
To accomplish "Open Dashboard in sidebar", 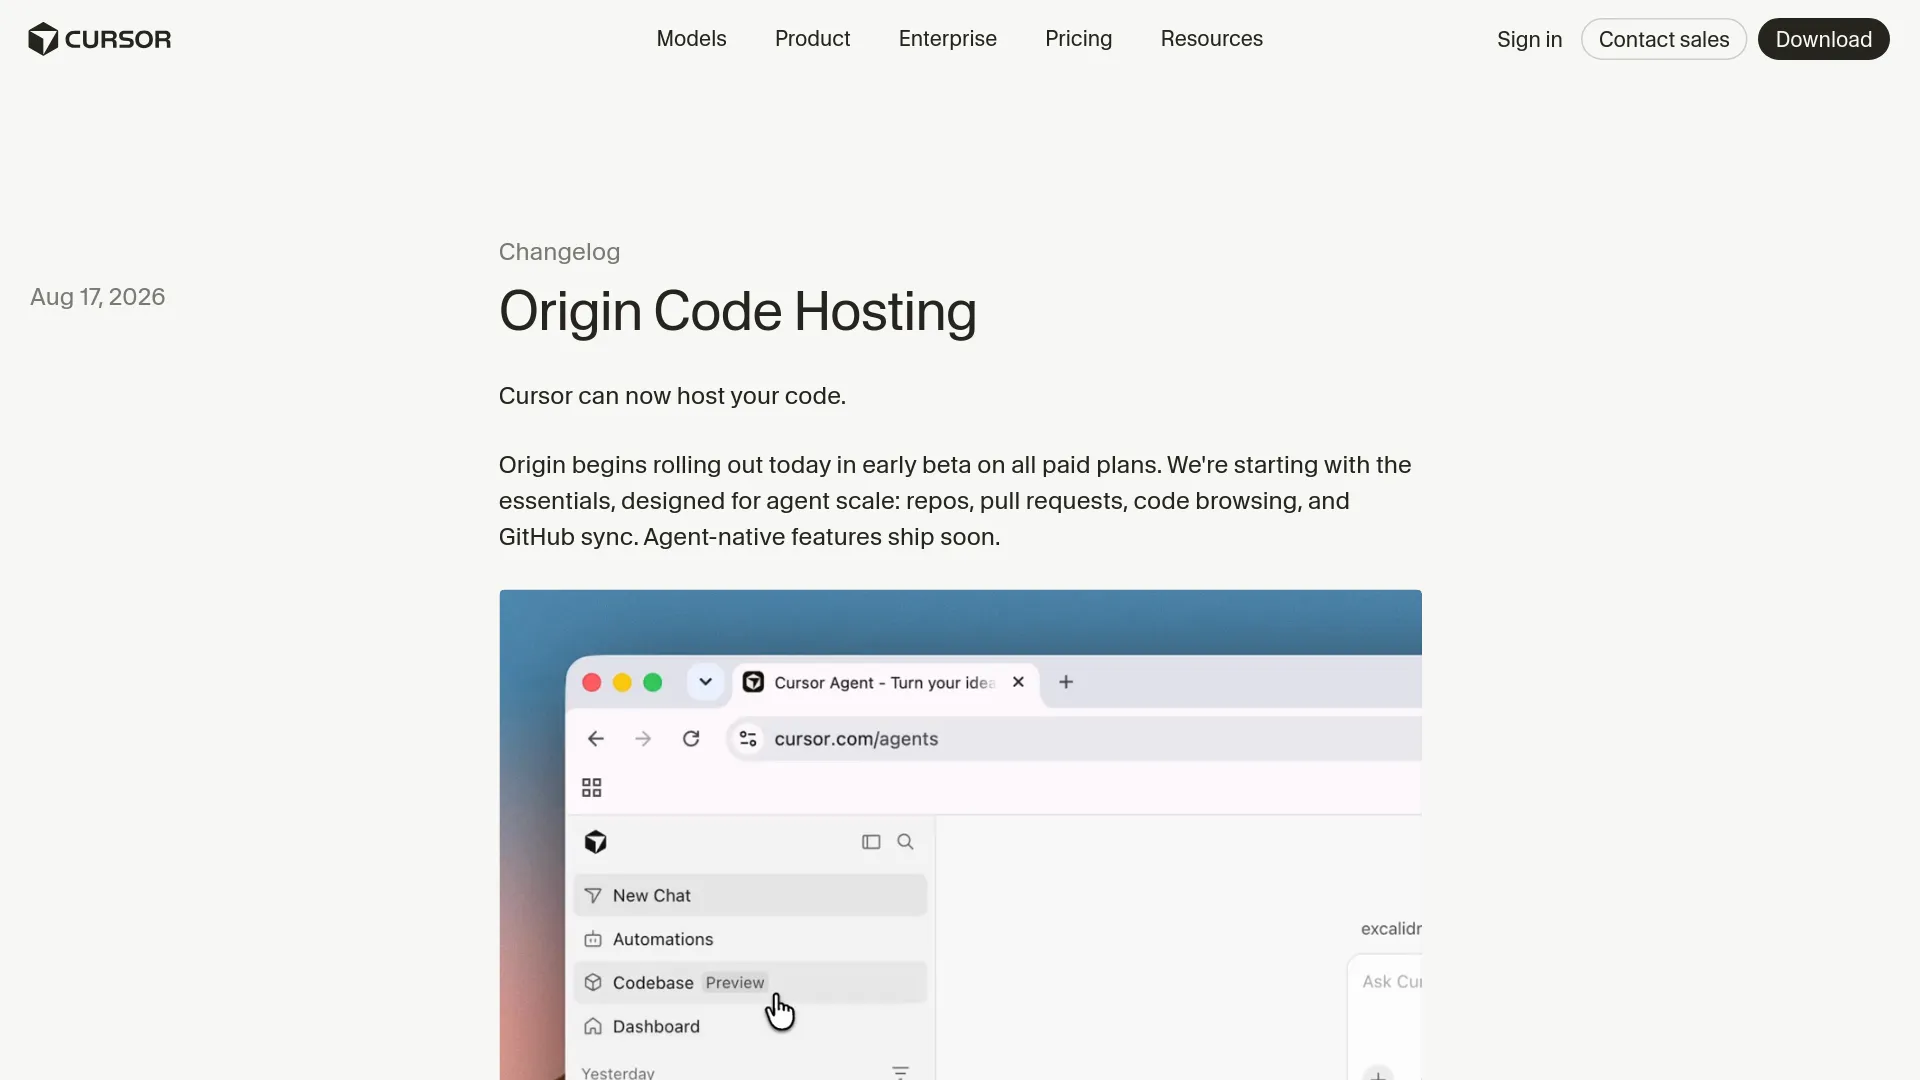I will (750, 1027).
